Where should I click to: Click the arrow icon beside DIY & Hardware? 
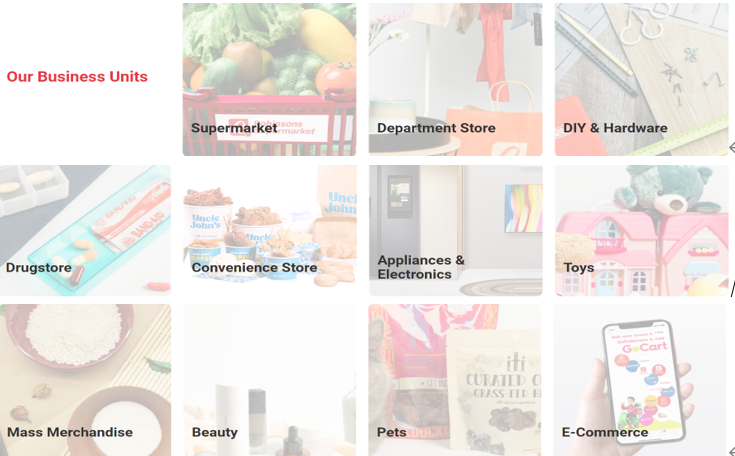click(x=732, y=148)
